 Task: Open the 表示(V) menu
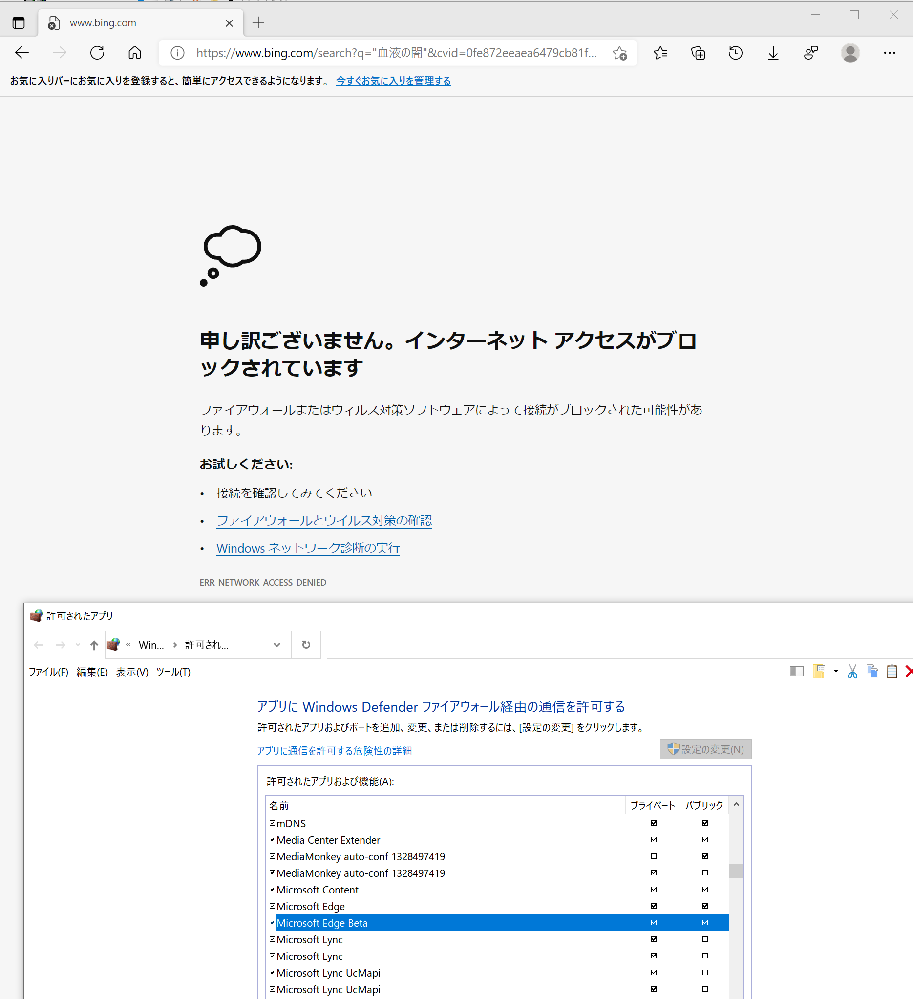click(132, 672)
